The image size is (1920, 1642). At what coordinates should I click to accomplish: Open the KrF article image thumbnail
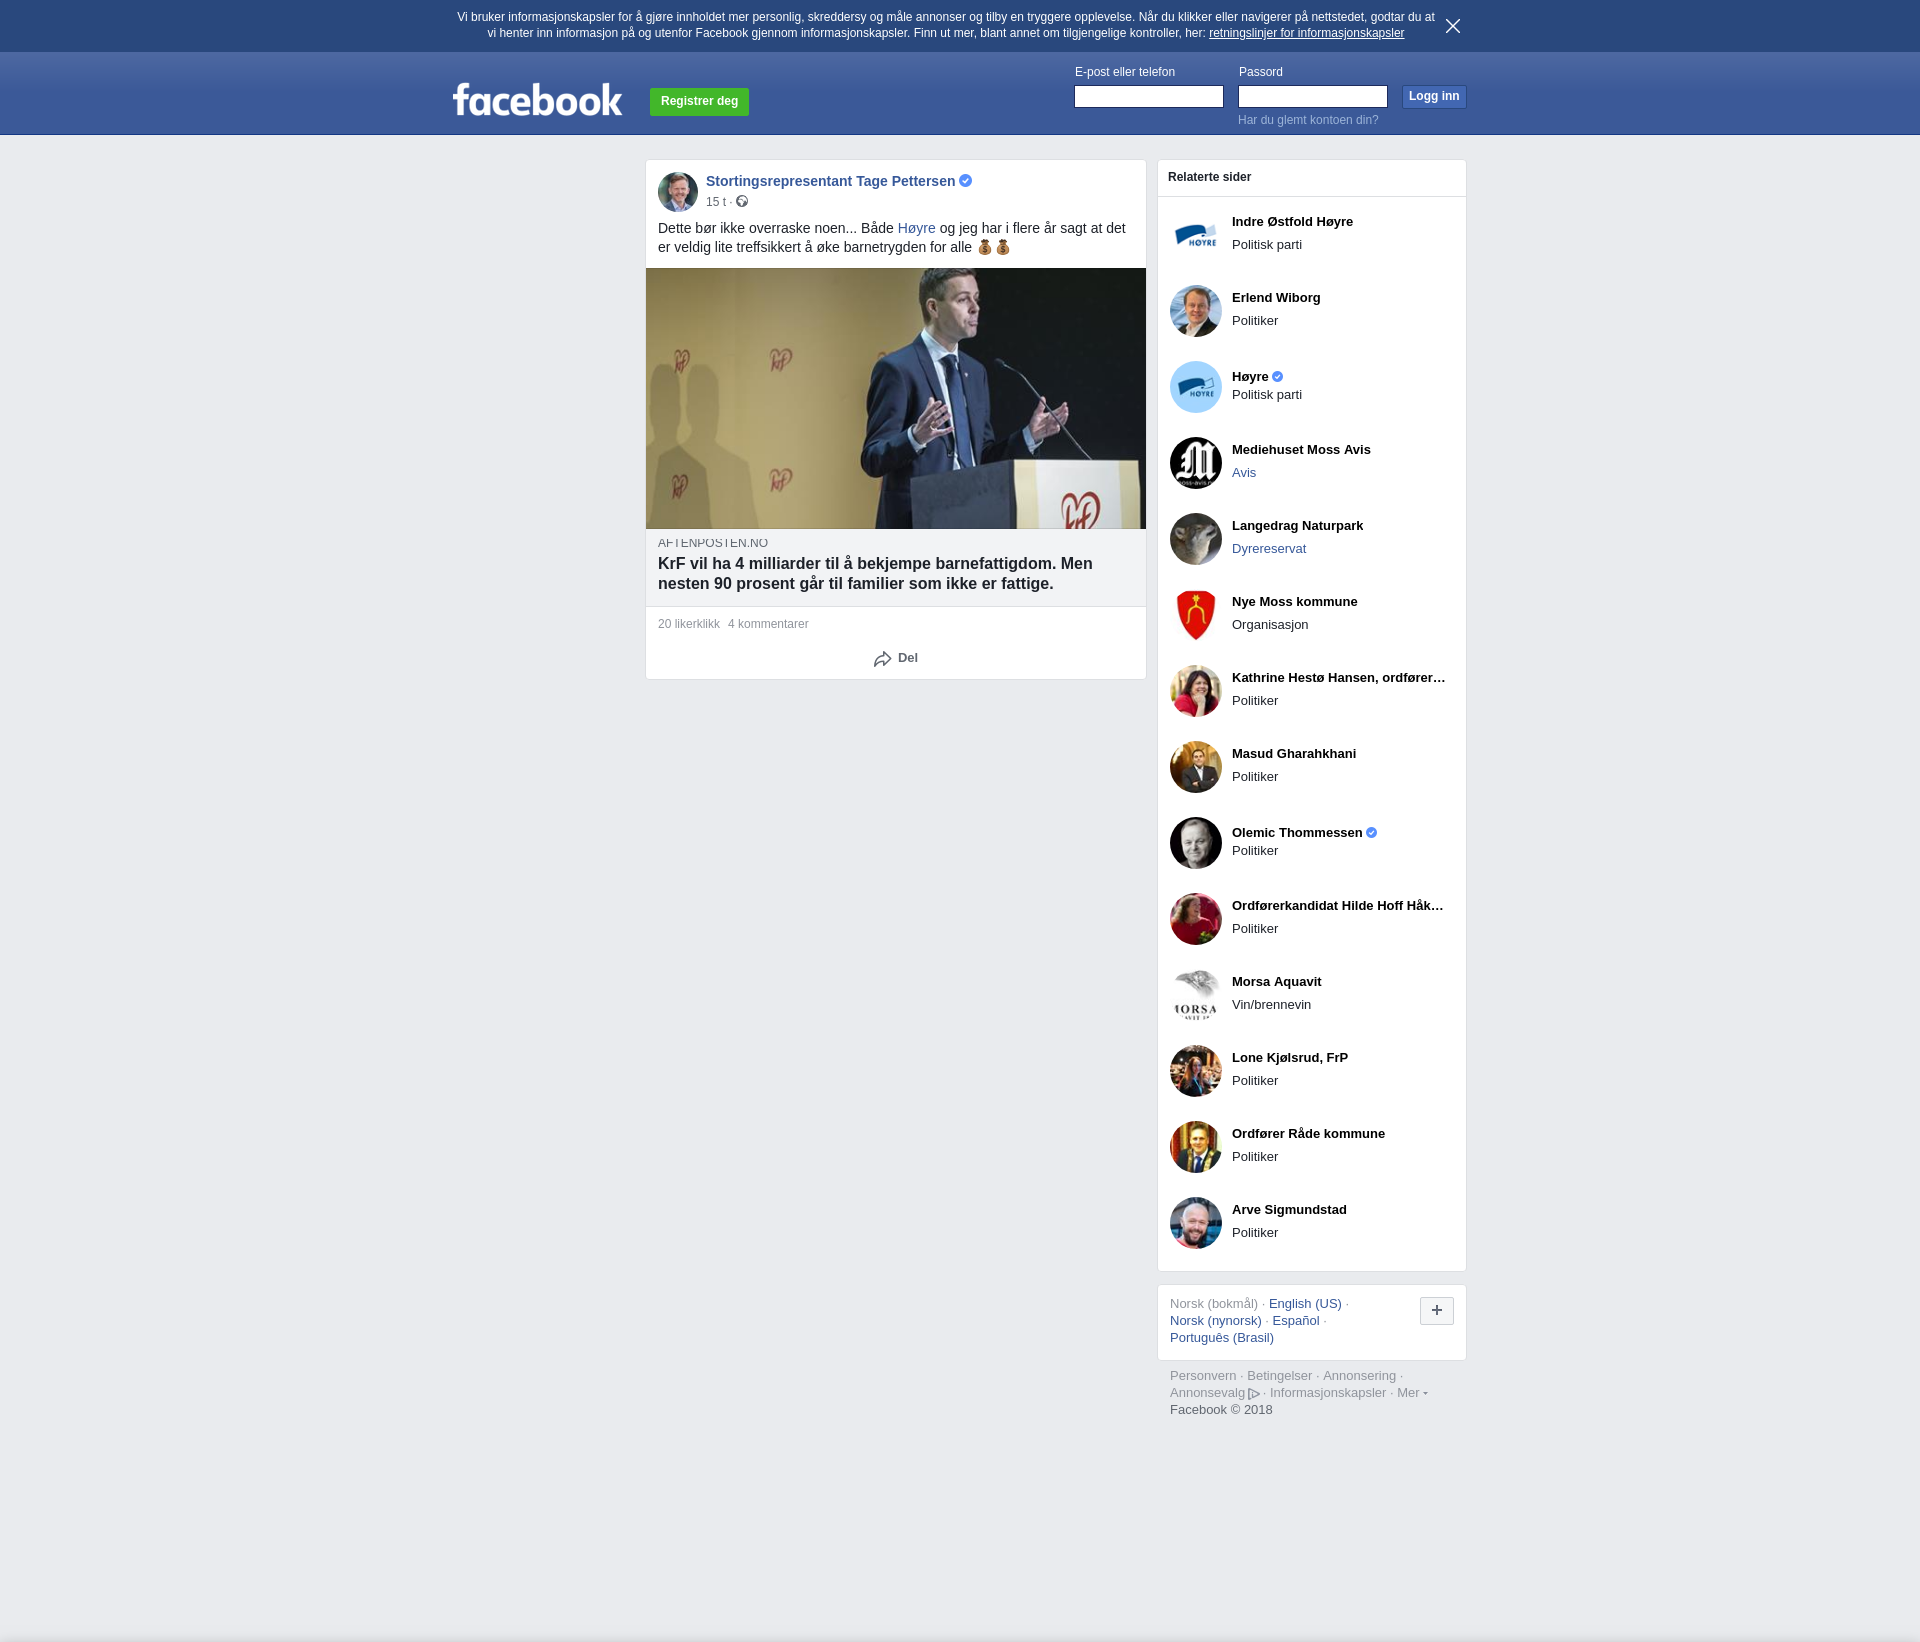coord(895,398)
